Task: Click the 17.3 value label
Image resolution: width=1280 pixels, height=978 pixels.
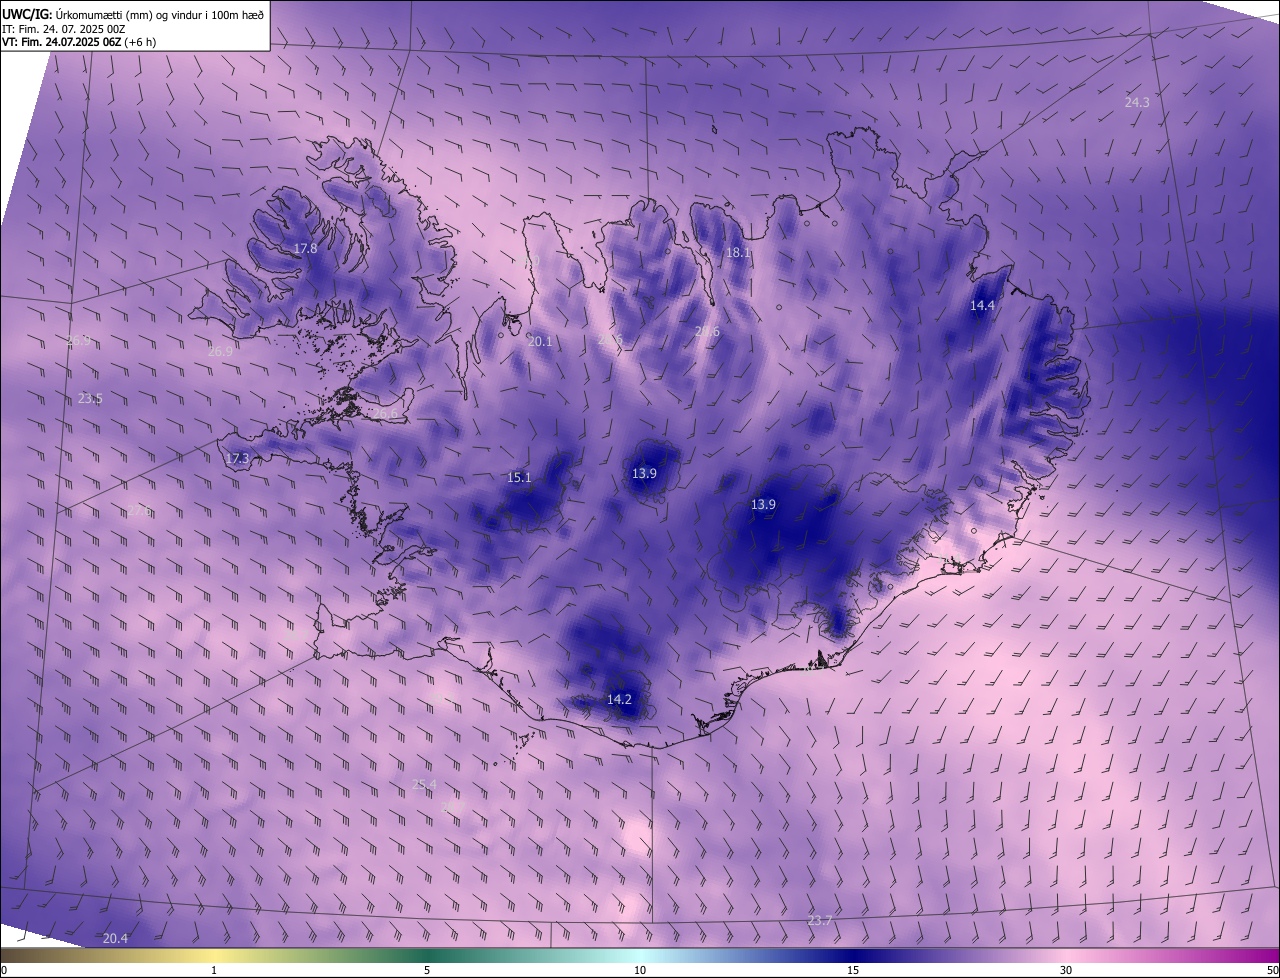Action: (x=237, y=459)
